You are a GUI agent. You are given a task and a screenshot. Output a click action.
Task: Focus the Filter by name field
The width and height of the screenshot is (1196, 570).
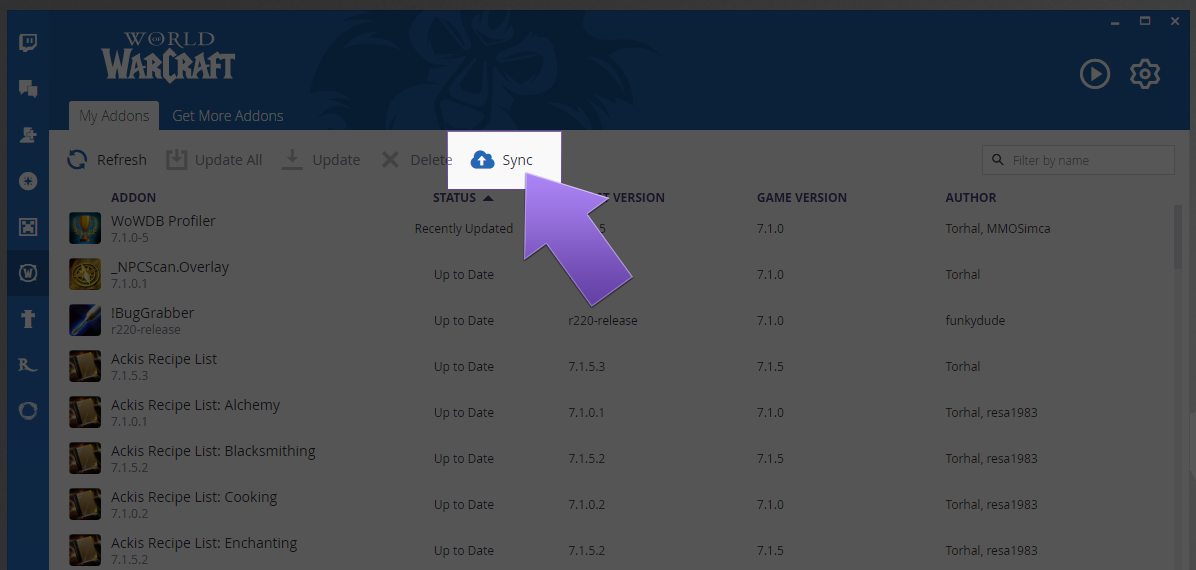point(1078,160)
